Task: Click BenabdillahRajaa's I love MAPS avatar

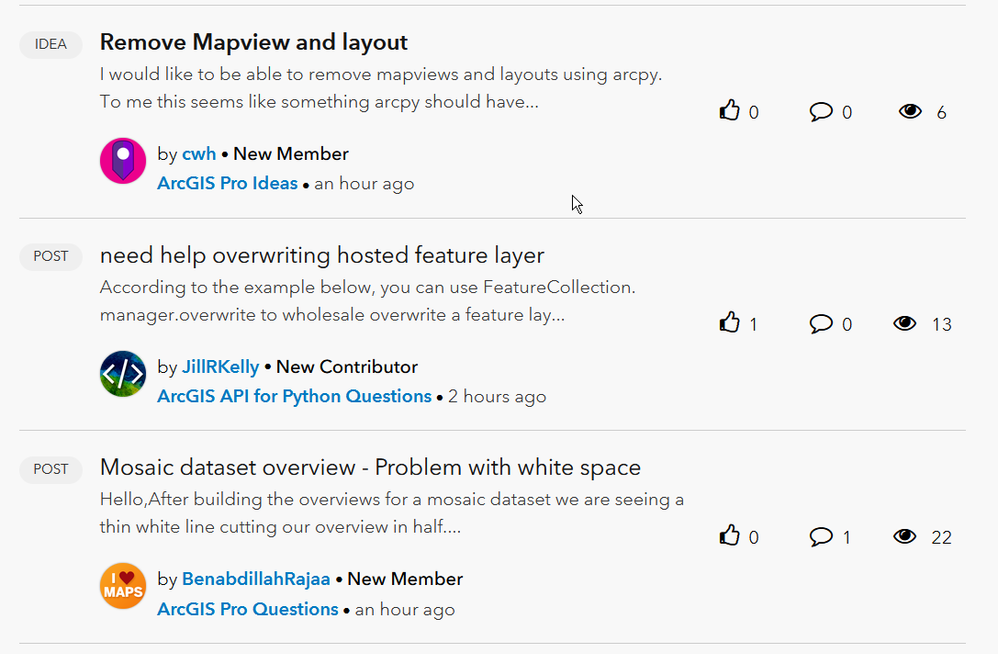Action: click(123, 586)
